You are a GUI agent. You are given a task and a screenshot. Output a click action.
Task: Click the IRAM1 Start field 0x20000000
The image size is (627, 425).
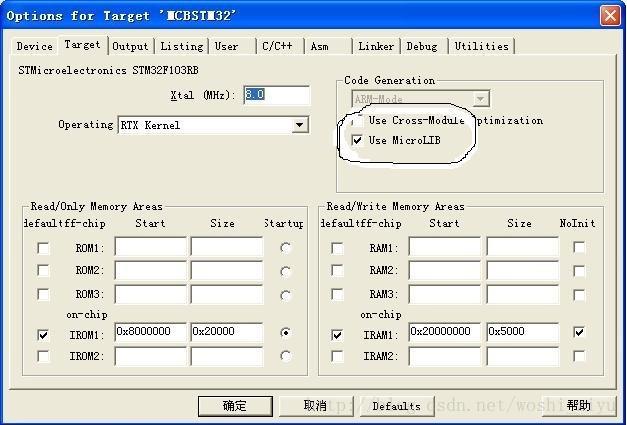pos(445,332)
